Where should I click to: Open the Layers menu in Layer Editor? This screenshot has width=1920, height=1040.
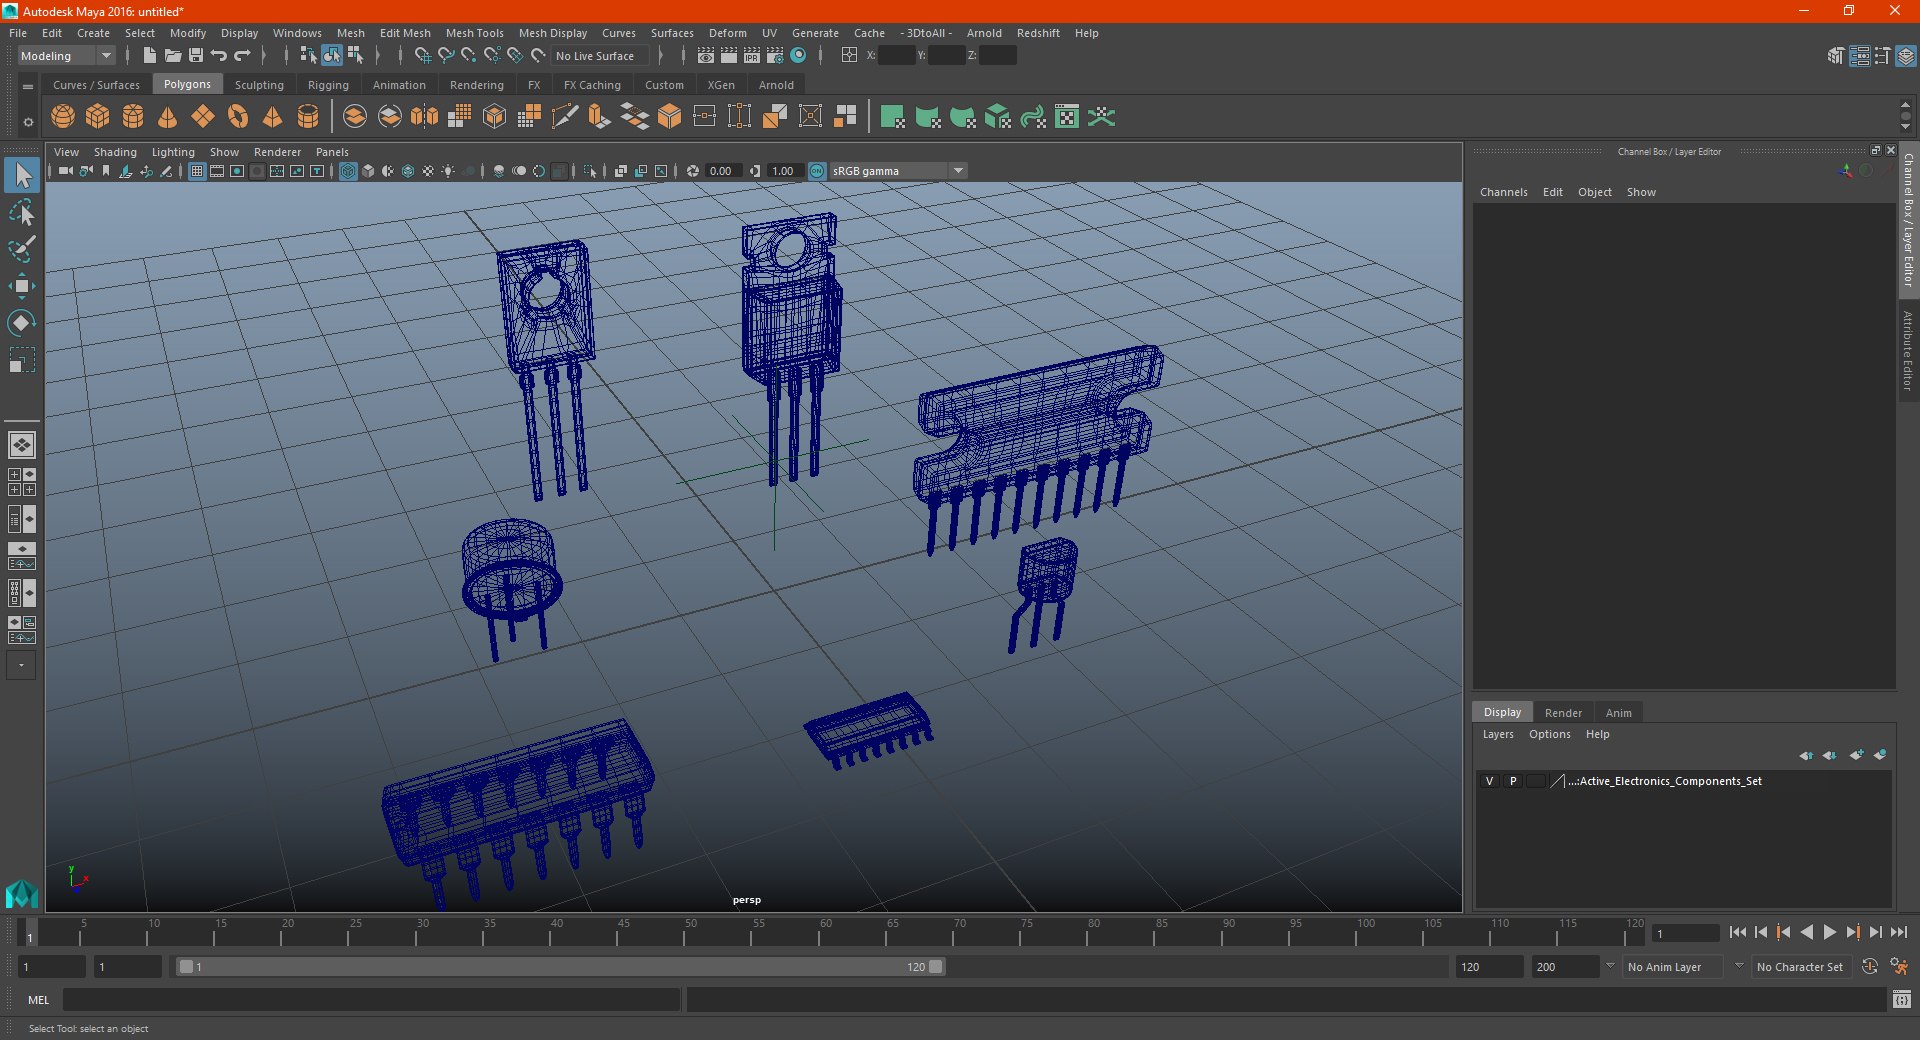click(1498, 734)
